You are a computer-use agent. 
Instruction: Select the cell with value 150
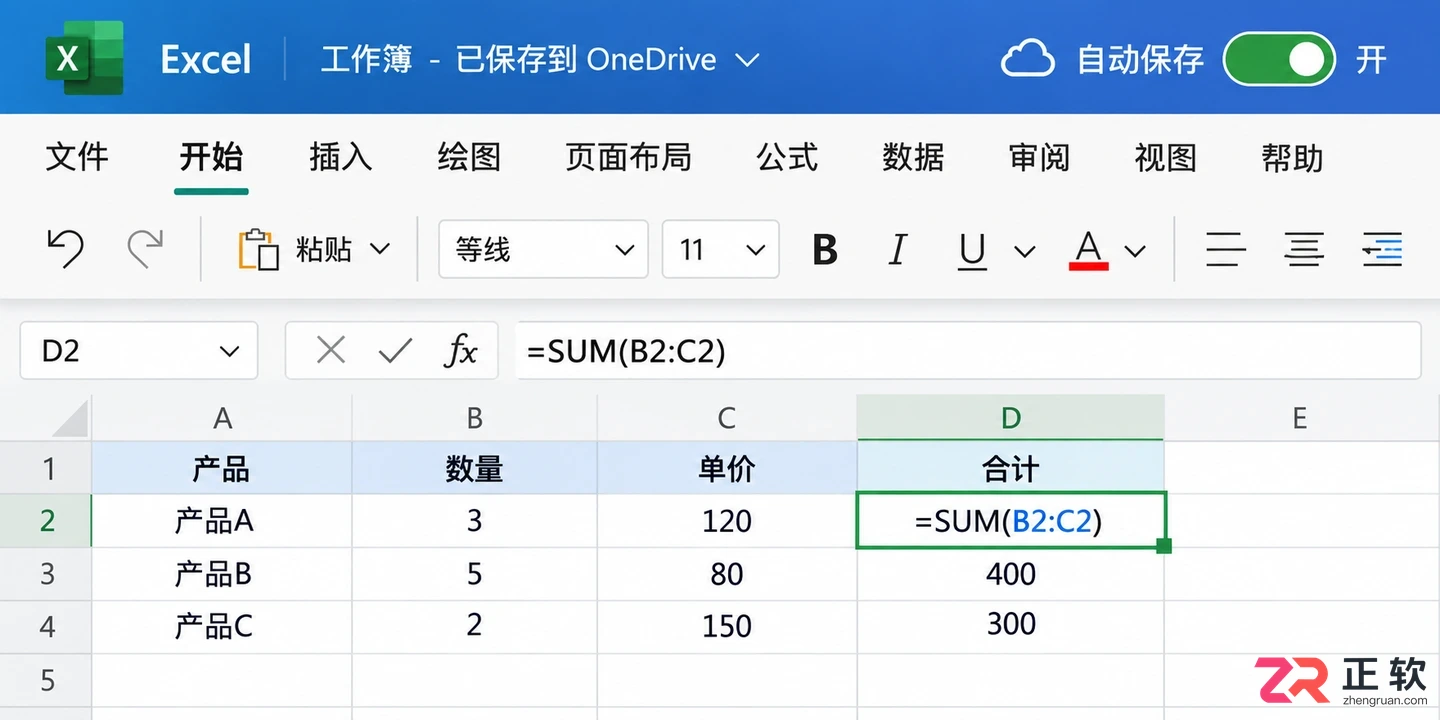tap(727, 627)
